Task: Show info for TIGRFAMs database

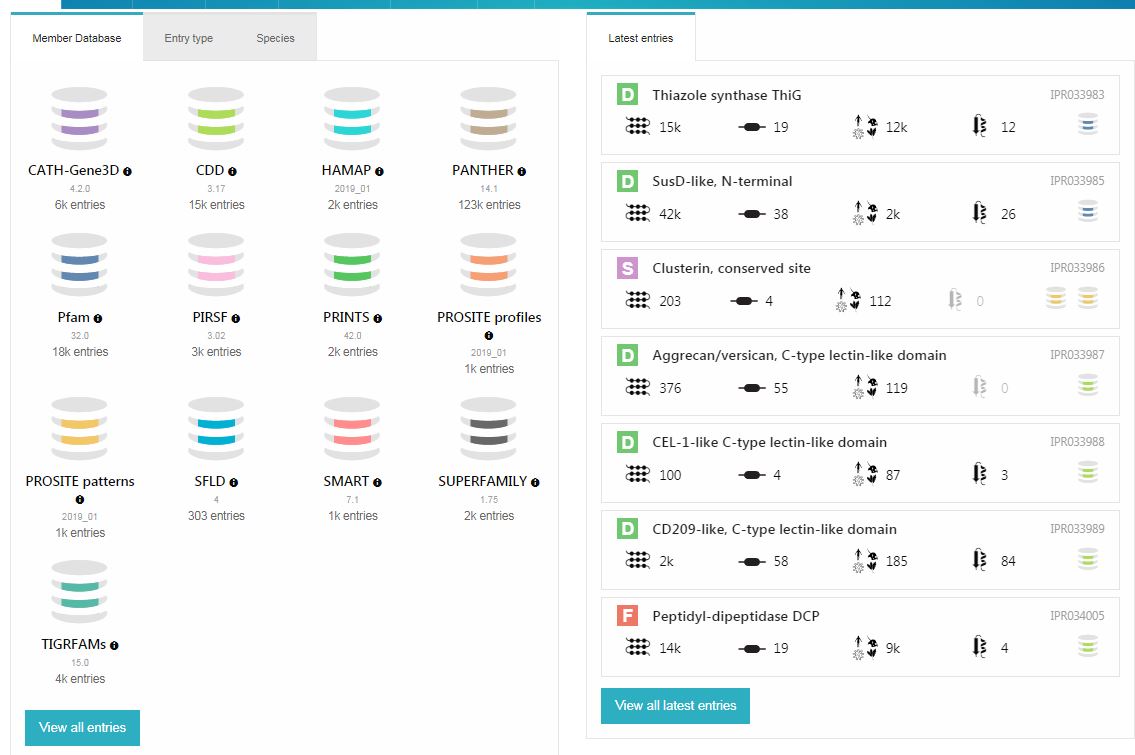Action: [x=114, y=645]
